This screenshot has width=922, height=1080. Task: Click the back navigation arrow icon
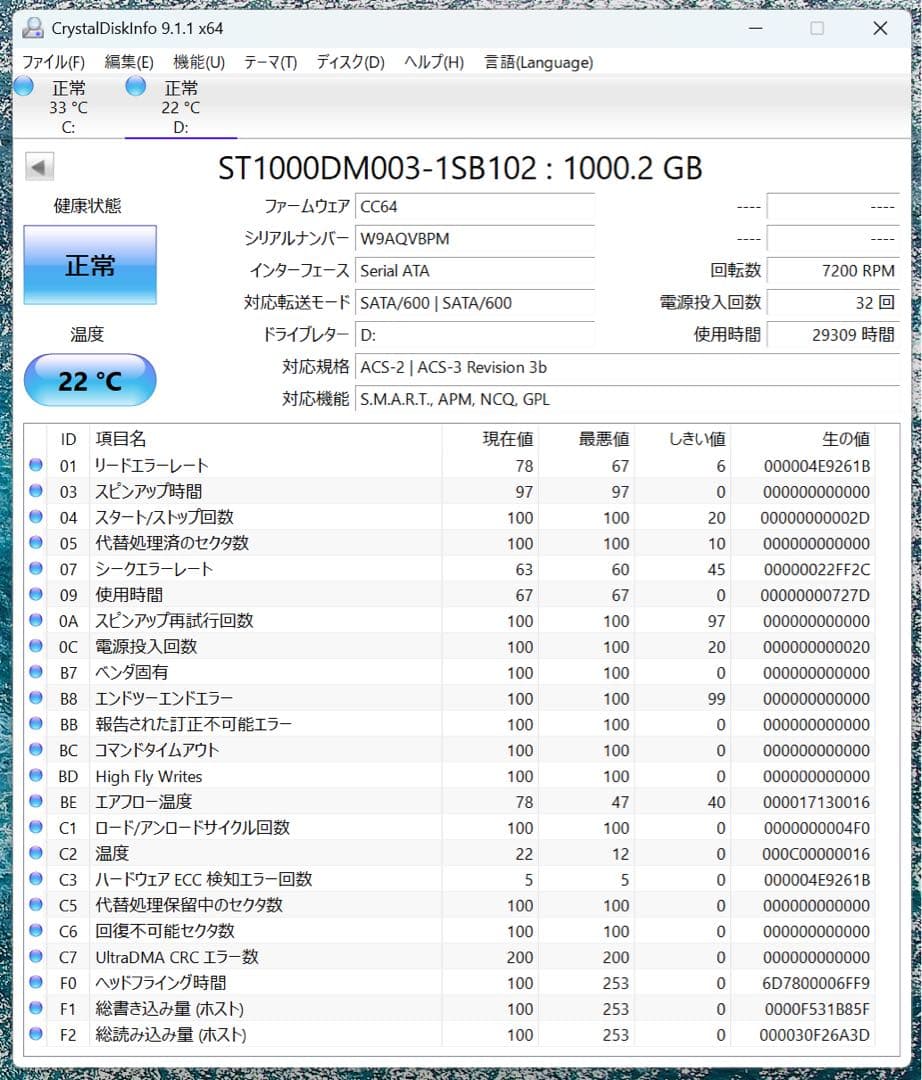pyautogui.click(x=38, y=167)
